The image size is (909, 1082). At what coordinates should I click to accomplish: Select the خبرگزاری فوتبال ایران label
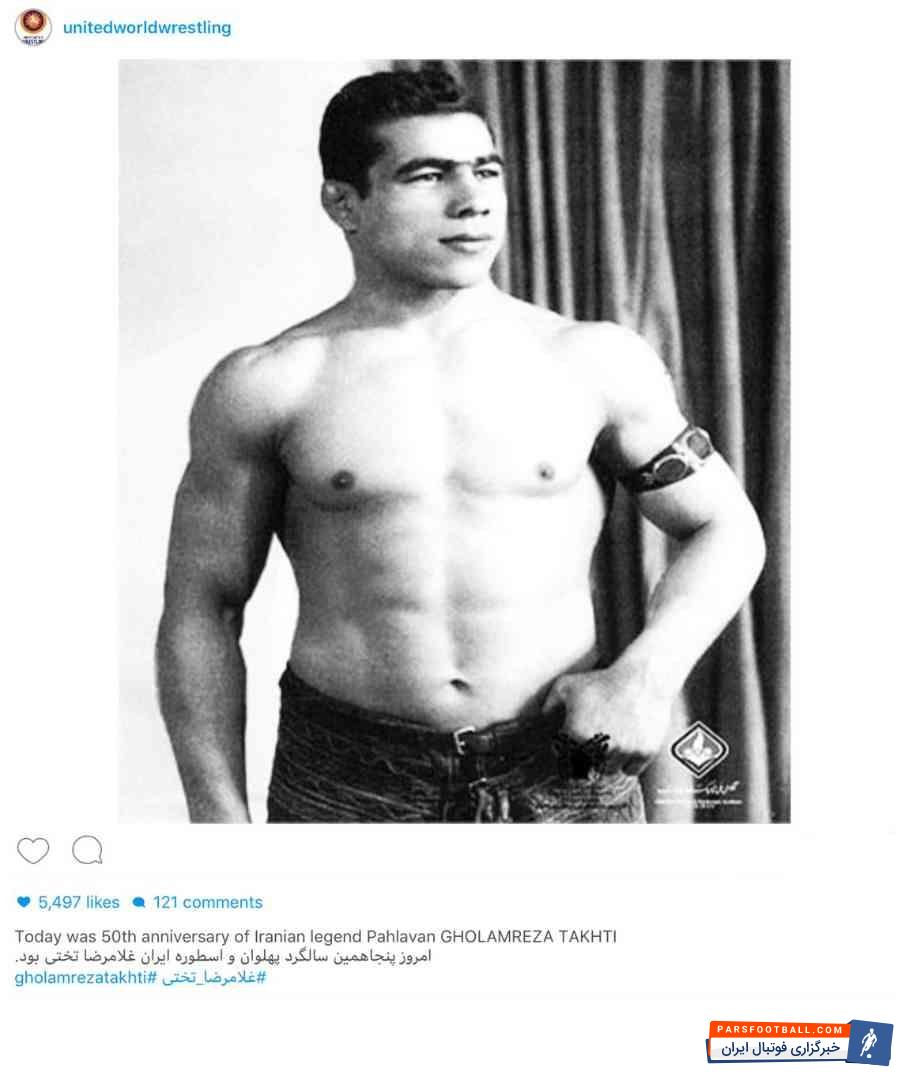pyautogui.click(x=781, y=1048)
